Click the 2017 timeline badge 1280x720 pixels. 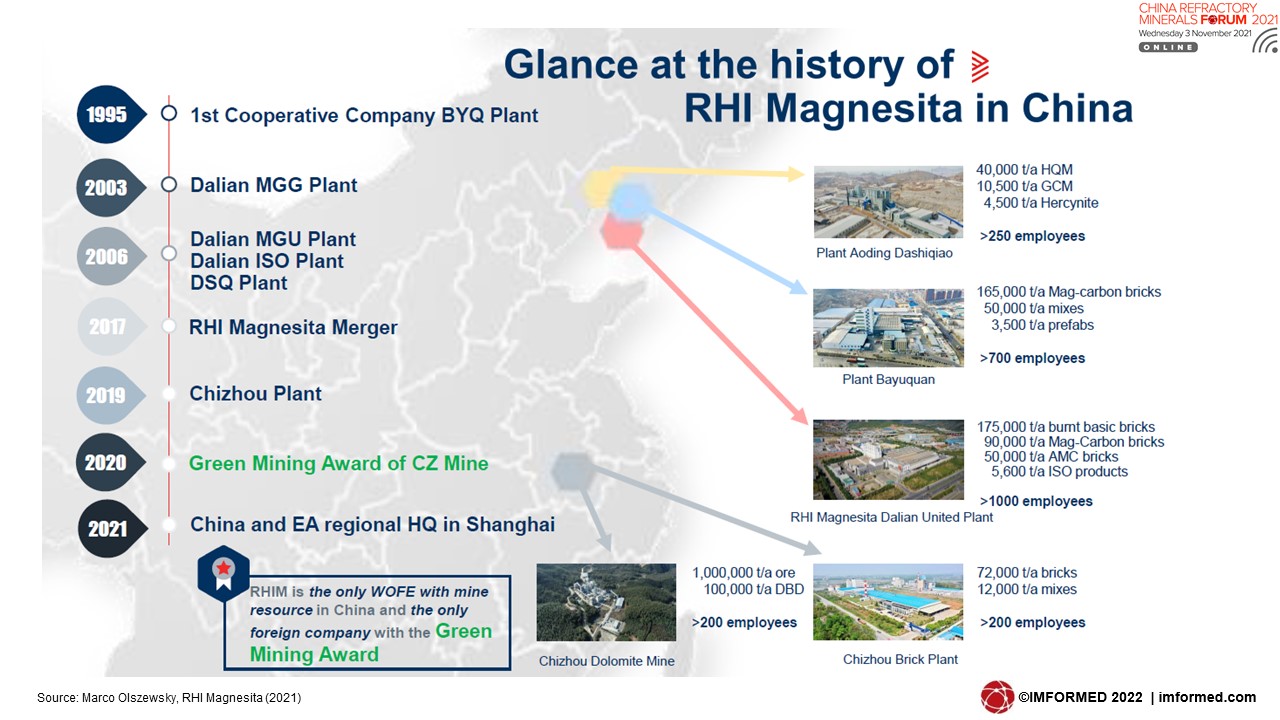[x=112, y=327]
